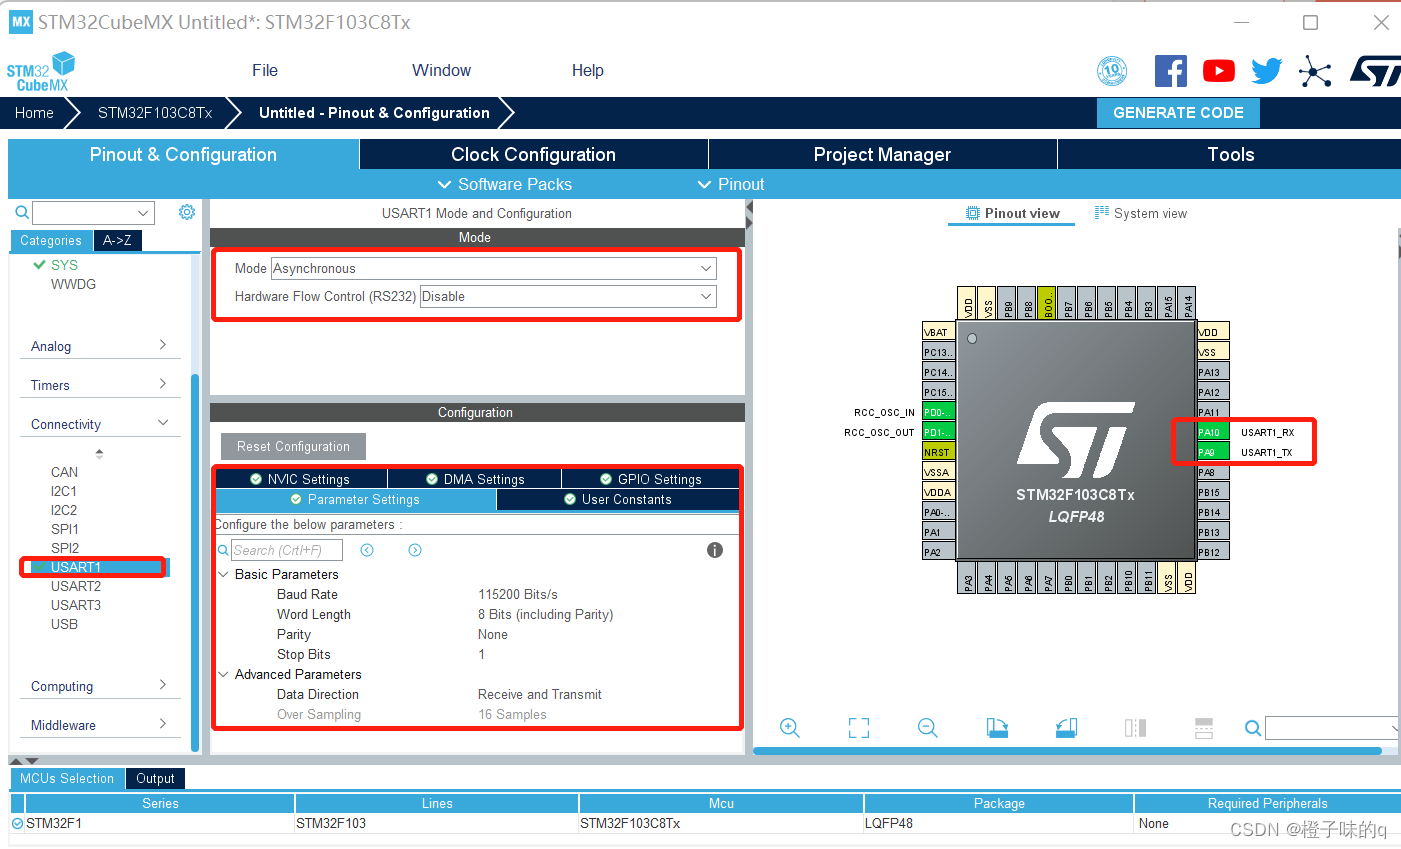Flip the chip view horizontally
Screen dimensions: 1401x849
pos(1135,728)
